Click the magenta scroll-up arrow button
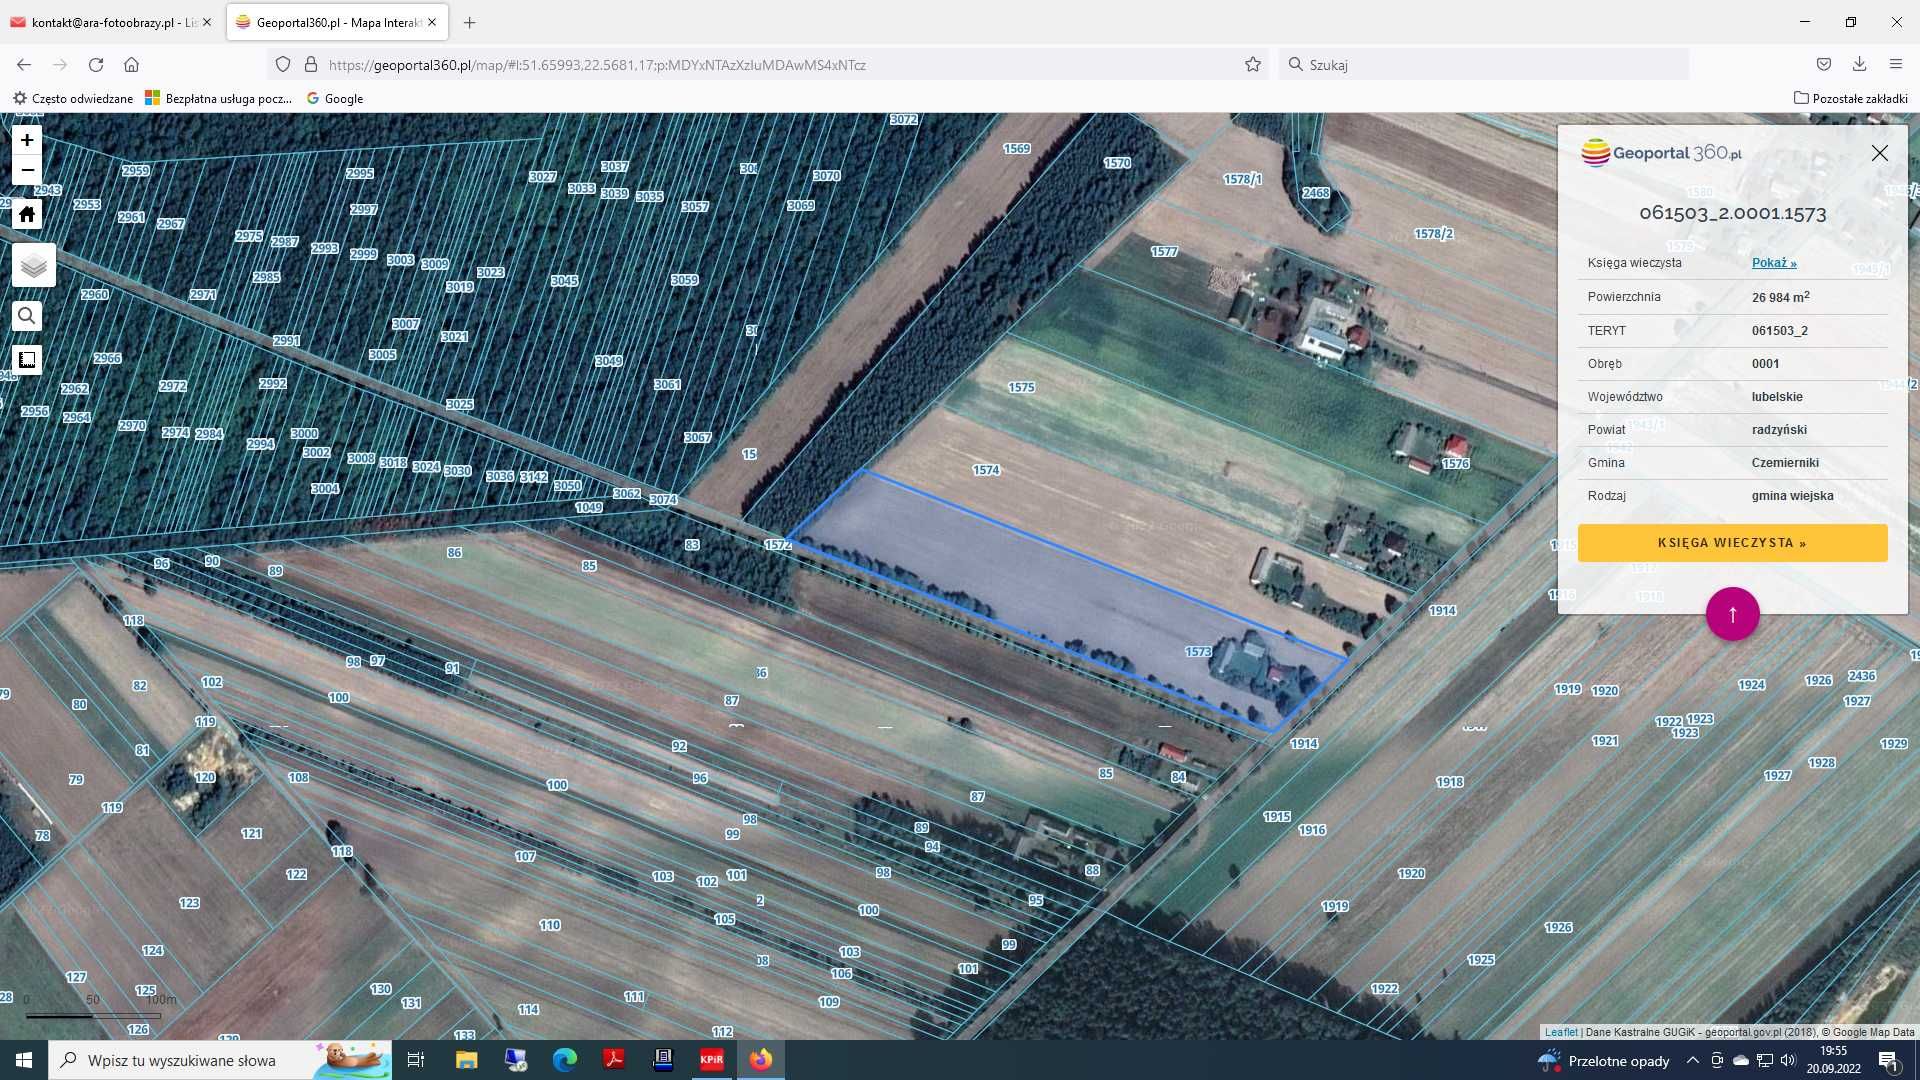 click(1733, 614)
